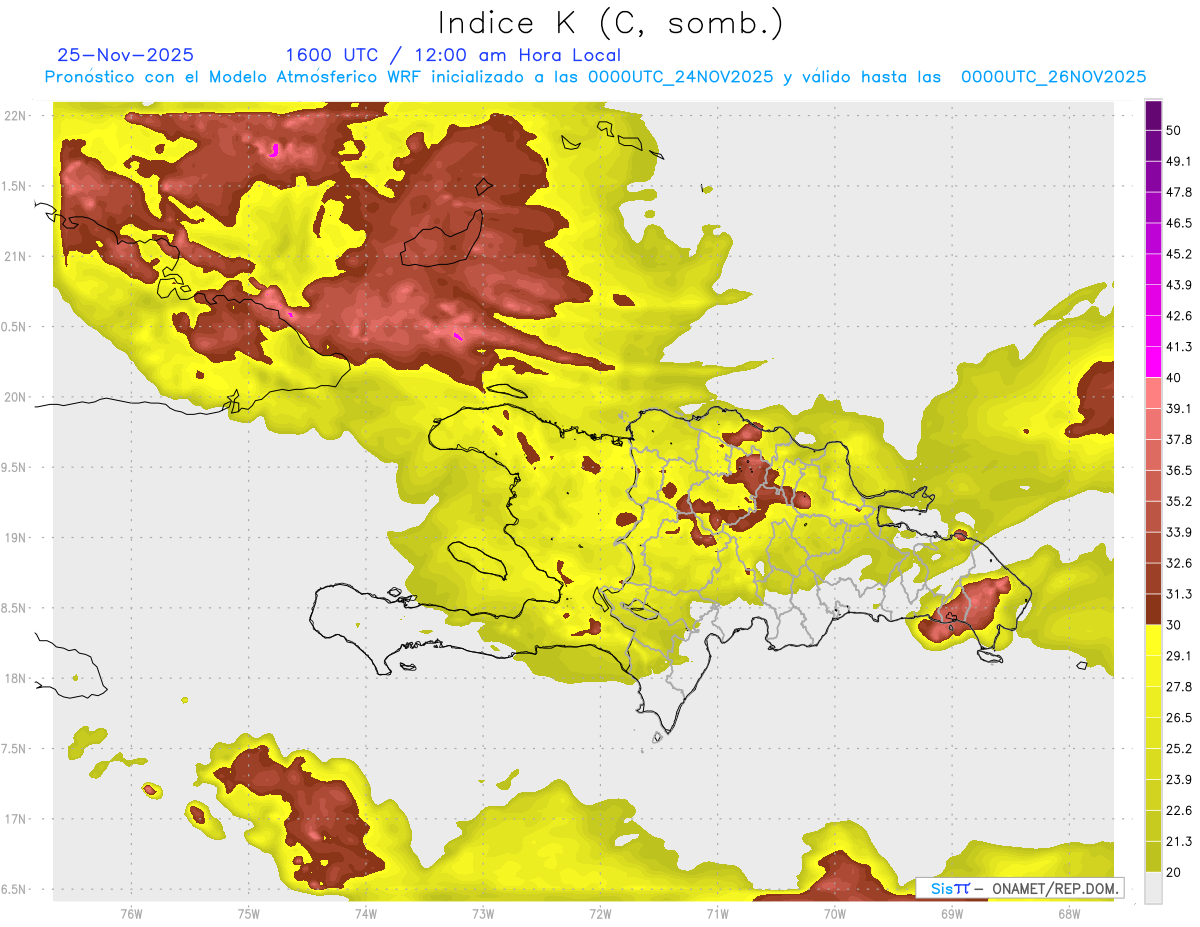Select the colorbar label '30'
This screenshot has height=927, width=1200.
[x=1174, y=625]
